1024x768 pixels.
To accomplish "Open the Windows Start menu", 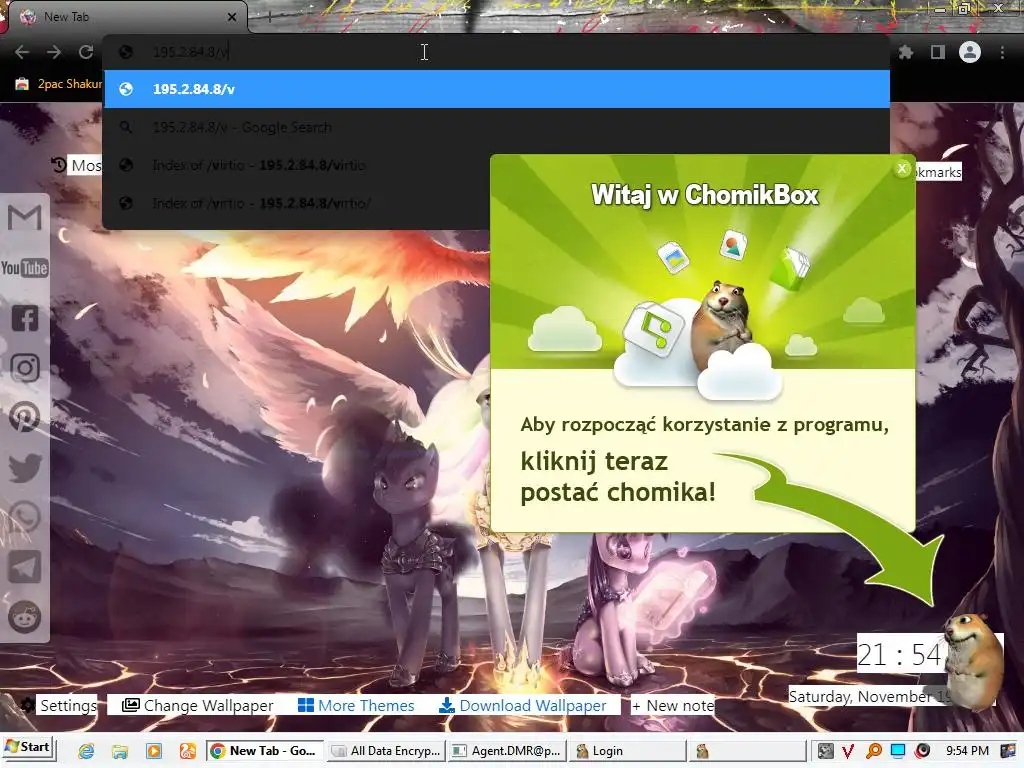I will coord(28,748).
